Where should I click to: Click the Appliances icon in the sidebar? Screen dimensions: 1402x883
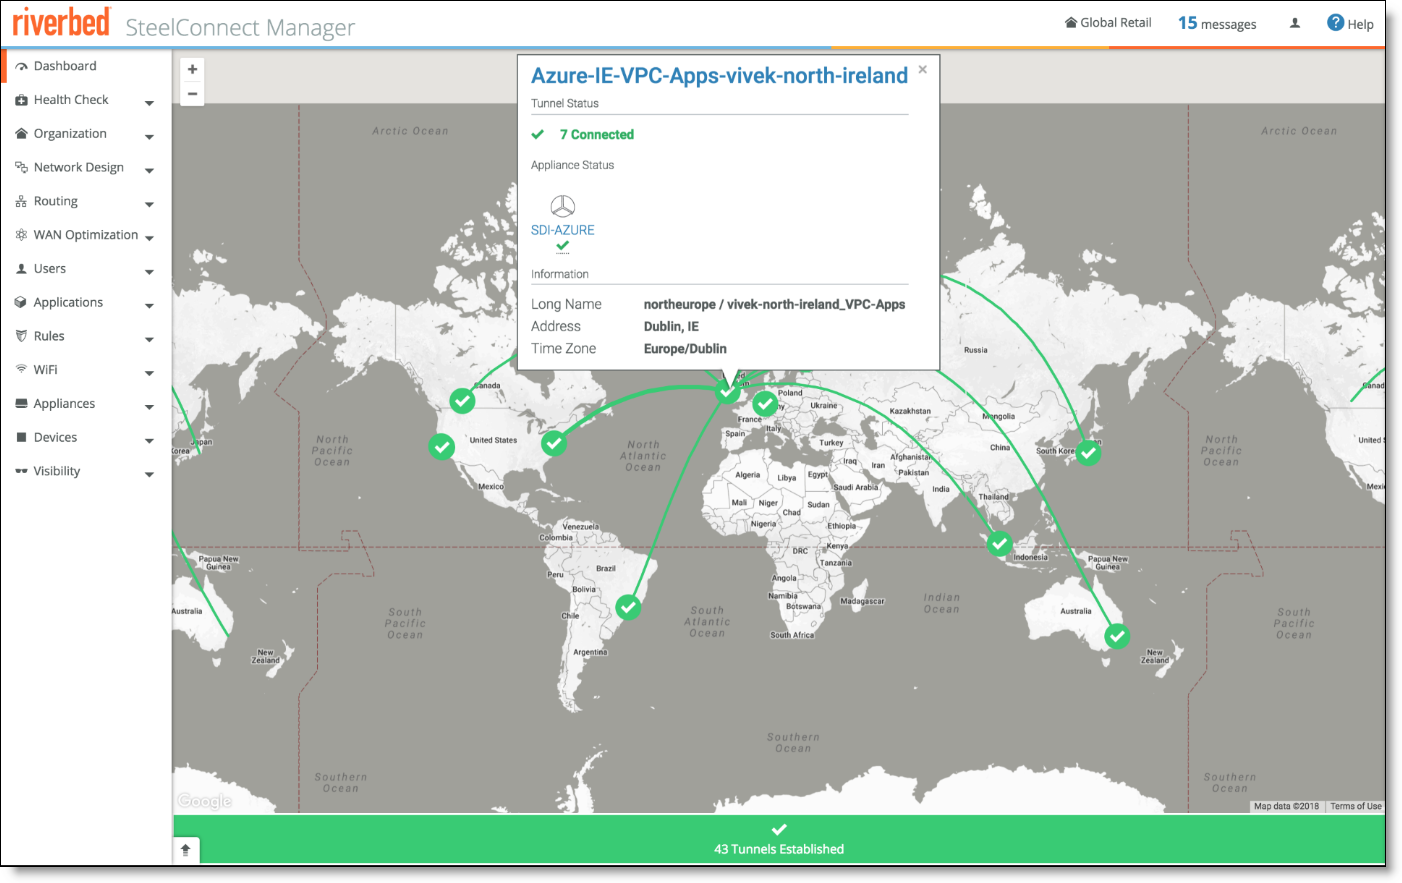tap(21, 404)
